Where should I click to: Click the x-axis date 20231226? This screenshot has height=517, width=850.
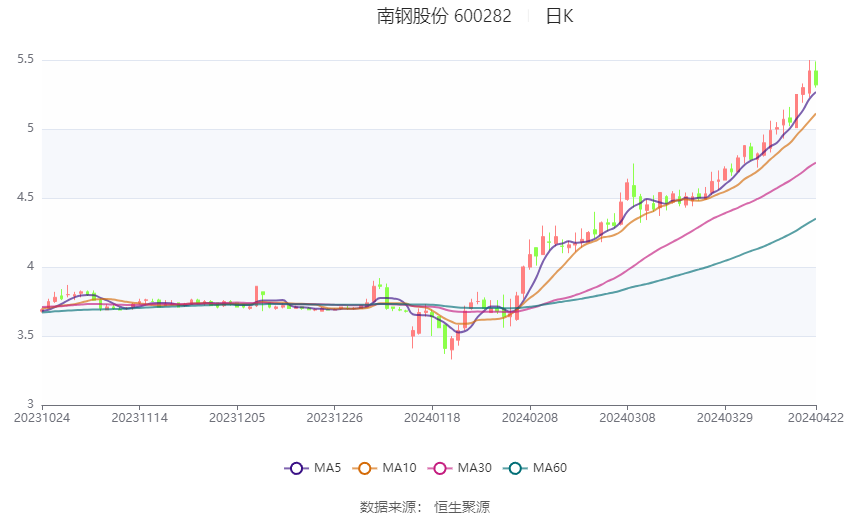(x=334, y=418)
